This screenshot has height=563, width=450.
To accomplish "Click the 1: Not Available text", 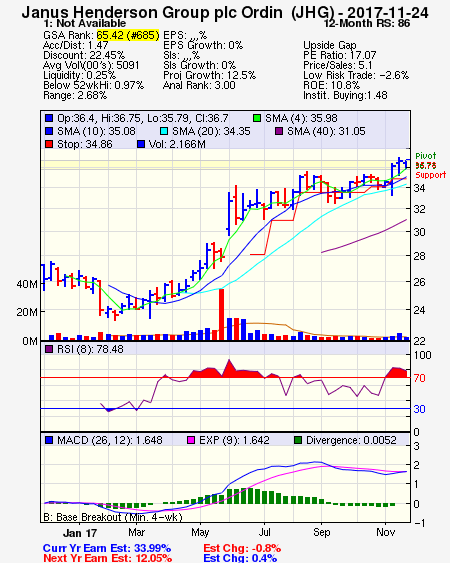I will 84,23.
